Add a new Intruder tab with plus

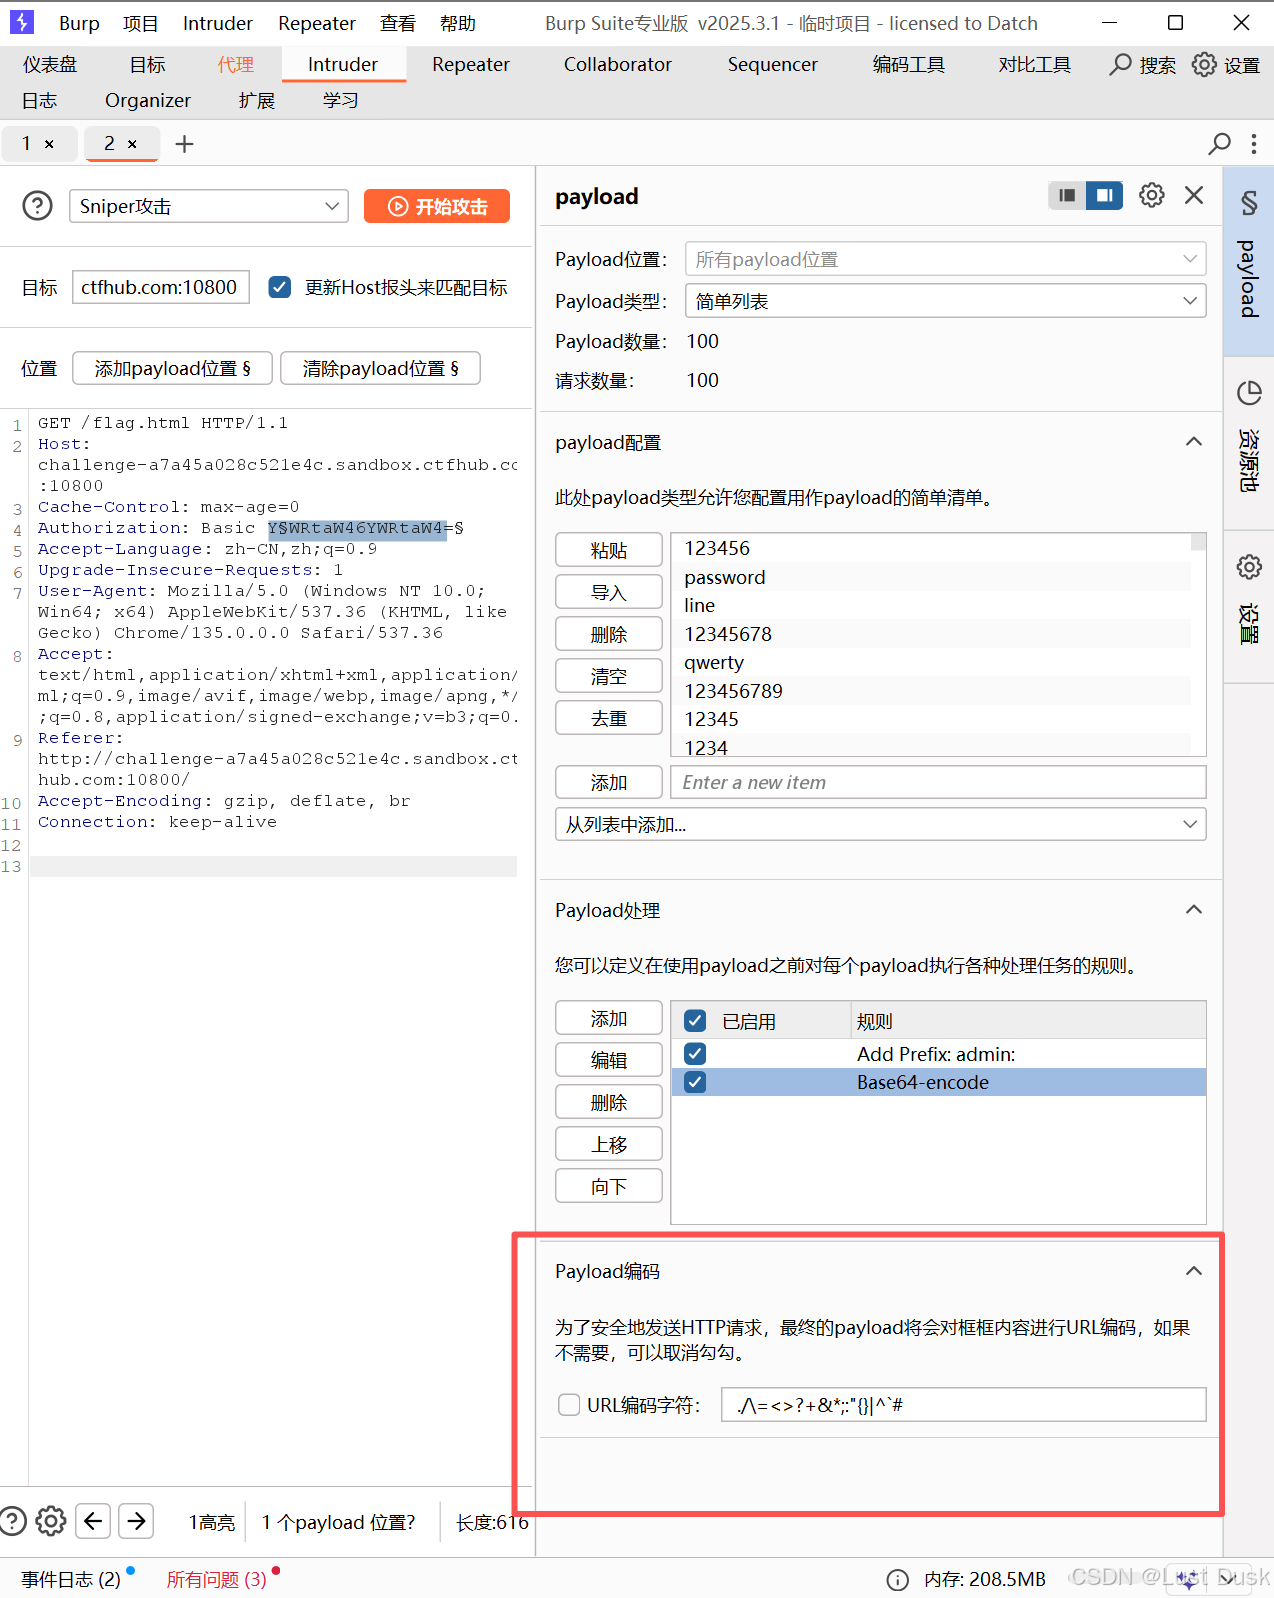(x=184, y=144)
